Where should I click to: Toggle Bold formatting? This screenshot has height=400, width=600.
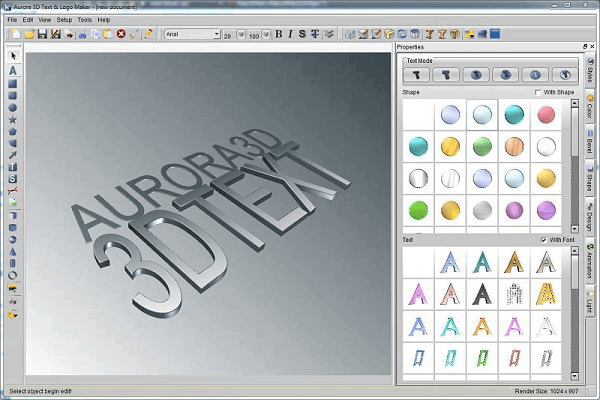click(279, 34)
